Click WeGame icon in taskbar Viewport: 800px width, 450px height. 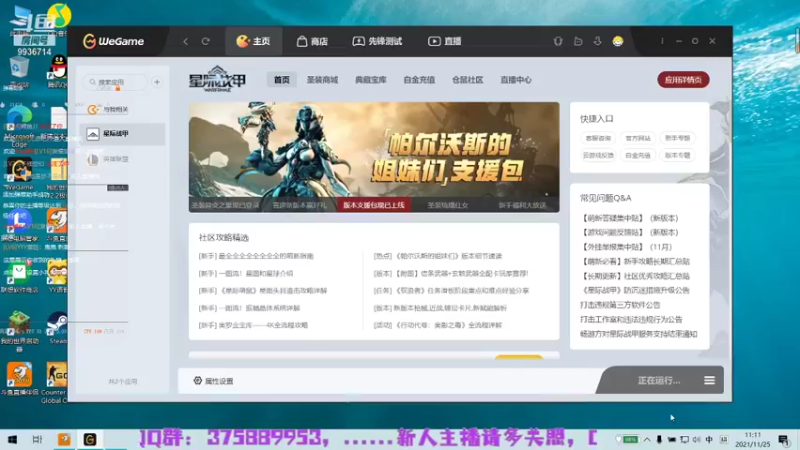[90, 439]
